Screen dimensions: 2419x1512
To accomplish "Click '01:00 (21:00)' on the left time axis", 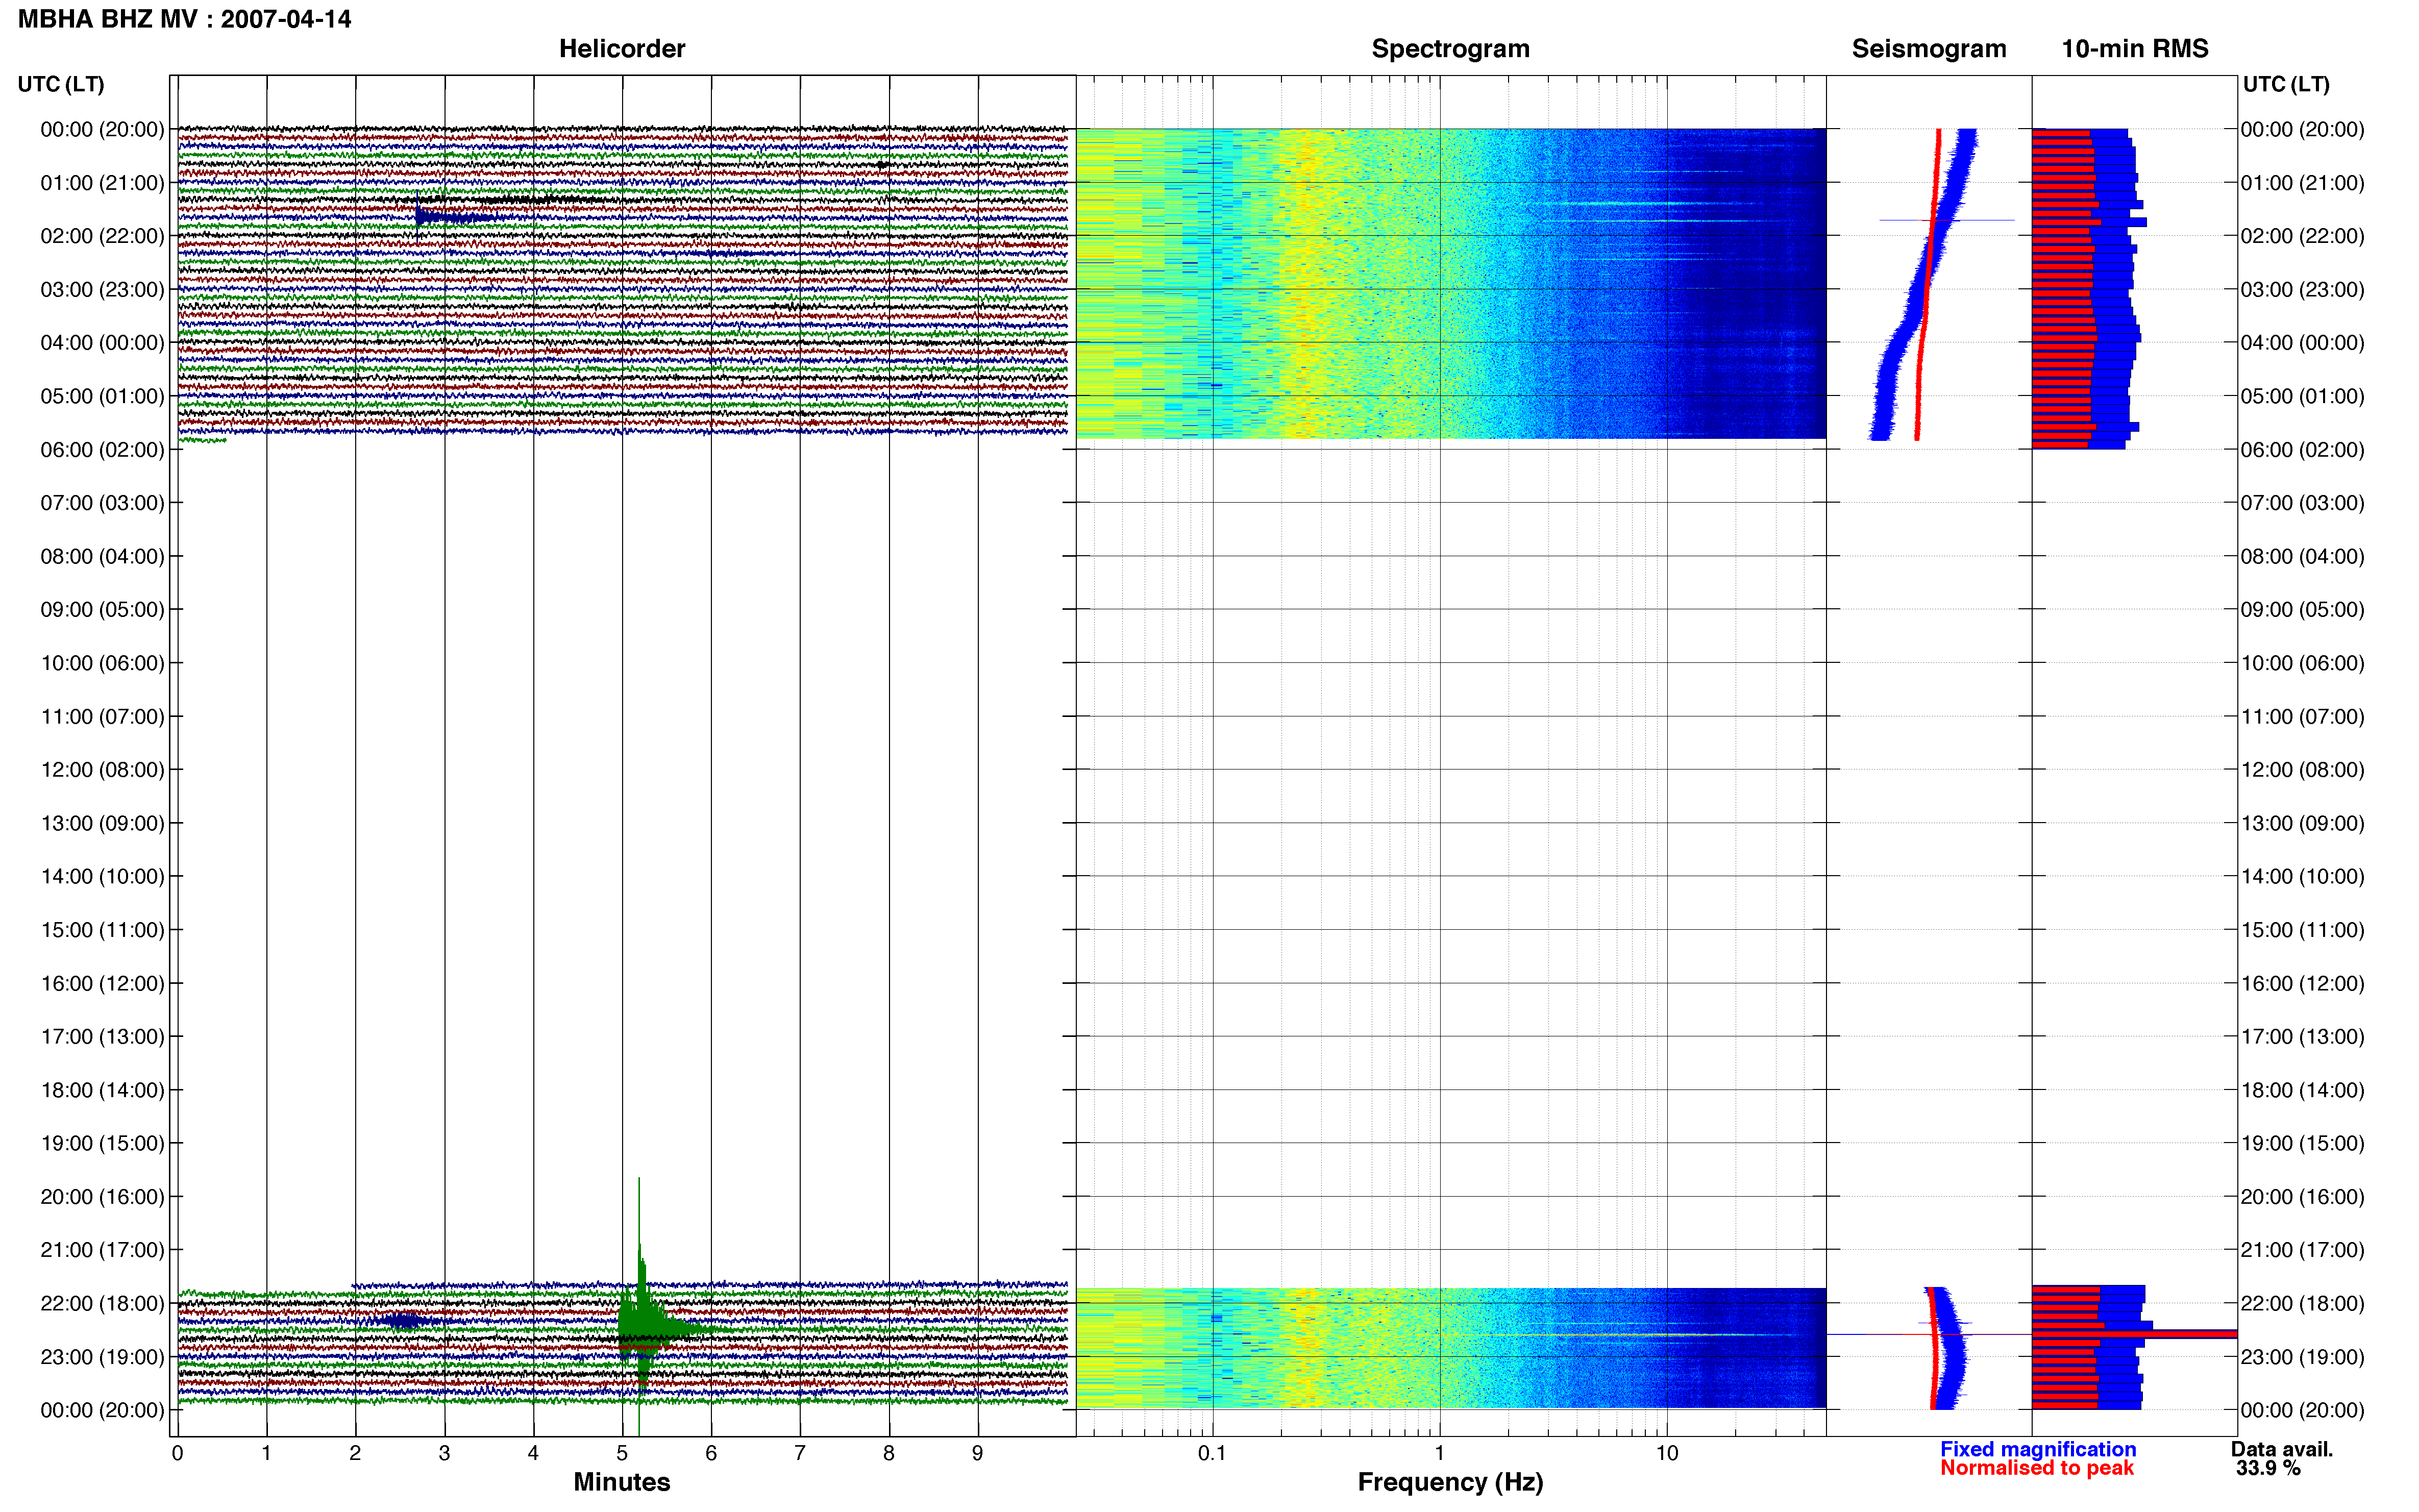I will point(102,183).
